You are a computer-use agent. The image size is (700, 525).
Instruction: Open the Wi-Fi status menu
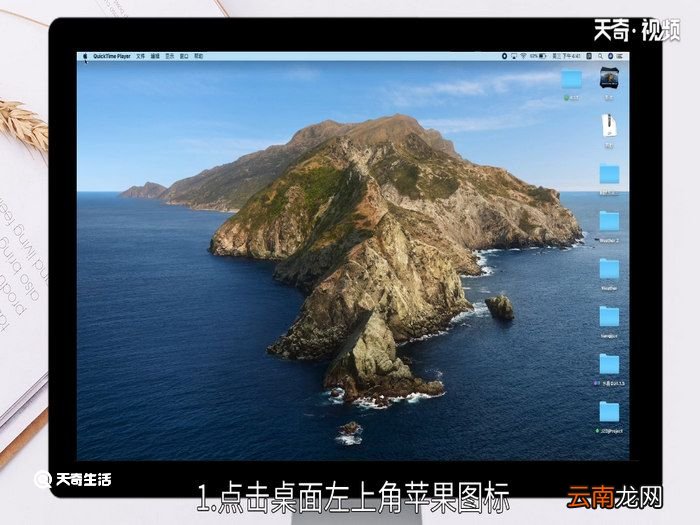[x=523, y=56]
